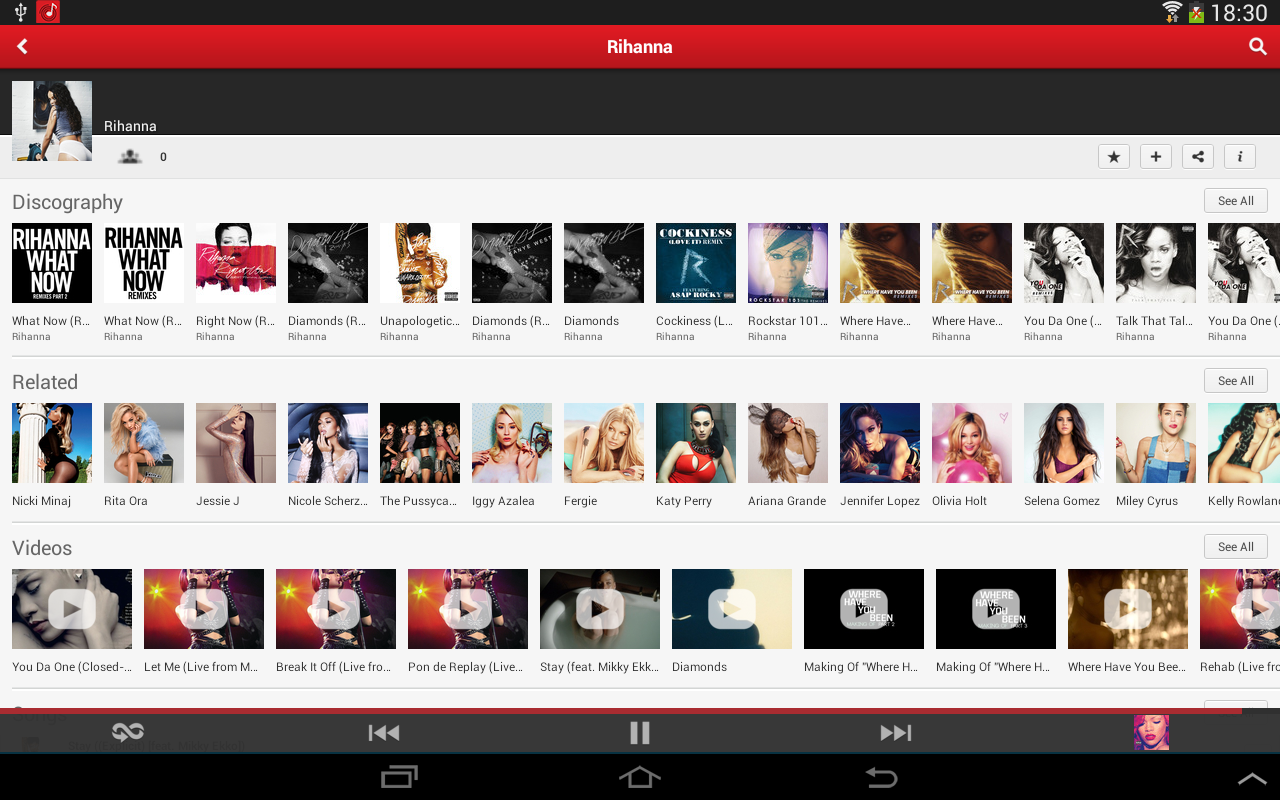Play the You Da One video
The image size is (1280, 800).
[72, 609]
